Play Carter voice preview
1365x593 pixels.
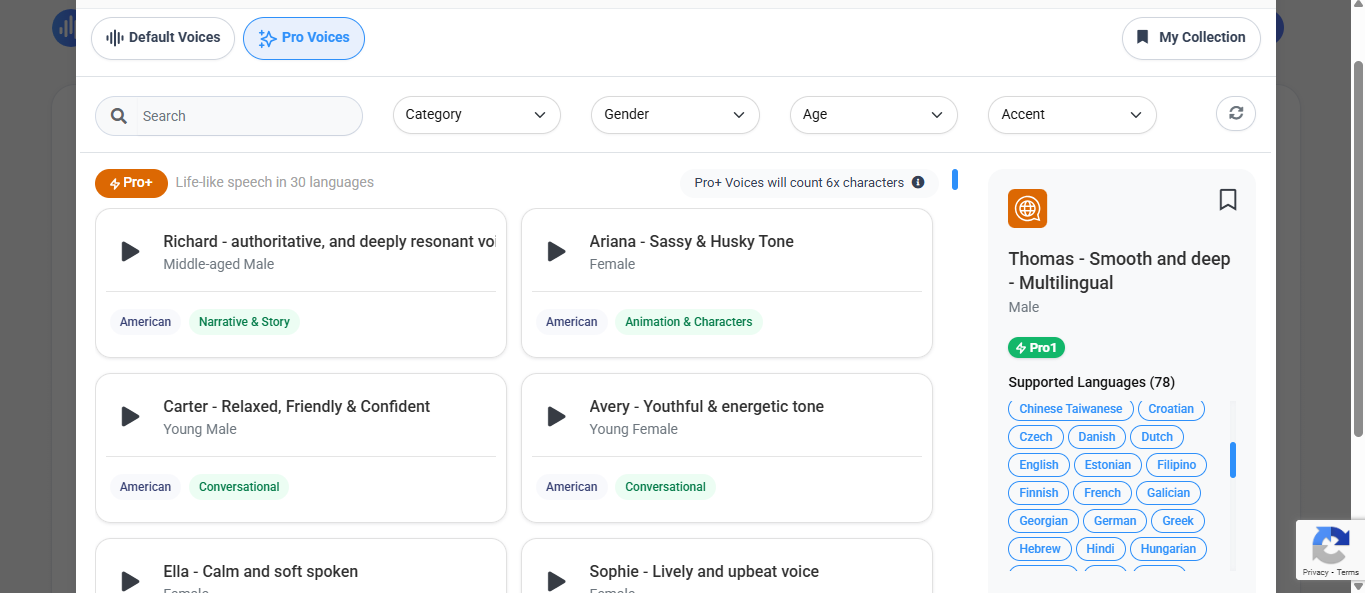tap(130, 417)
